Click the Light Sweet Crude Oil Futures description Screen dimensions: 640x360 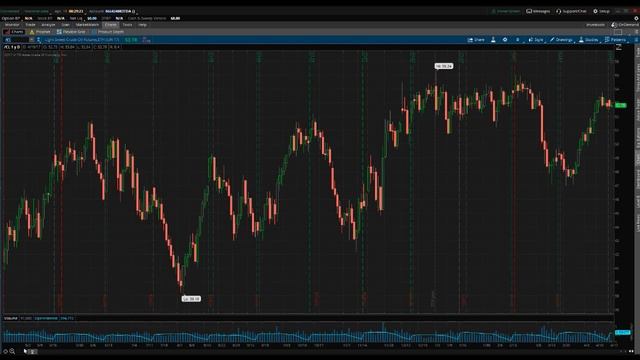82,40
